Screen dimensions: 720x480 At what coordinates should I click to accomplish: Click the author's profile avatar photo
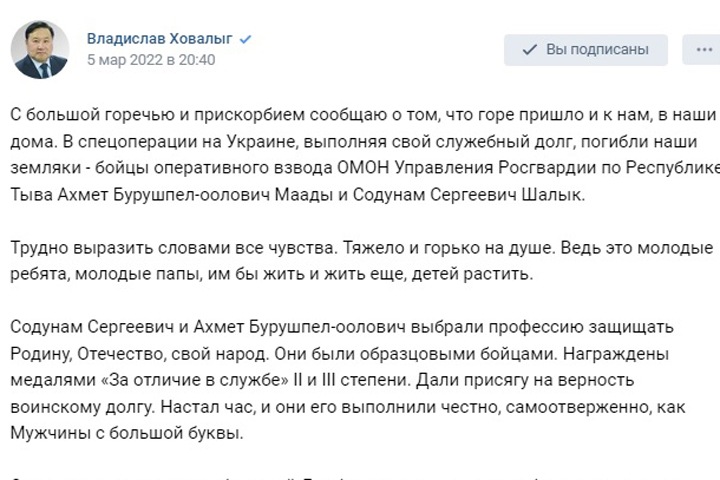click(x=40, y=49)
